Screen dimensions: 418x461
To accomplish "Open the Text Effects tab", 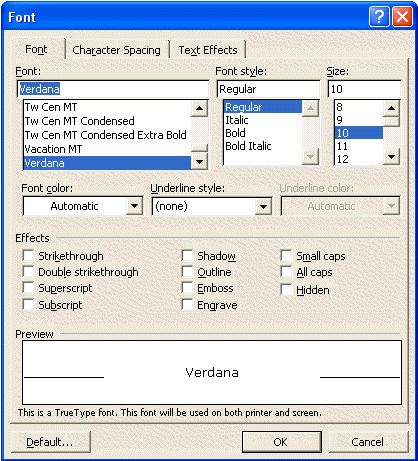I will tap(208, 50).
